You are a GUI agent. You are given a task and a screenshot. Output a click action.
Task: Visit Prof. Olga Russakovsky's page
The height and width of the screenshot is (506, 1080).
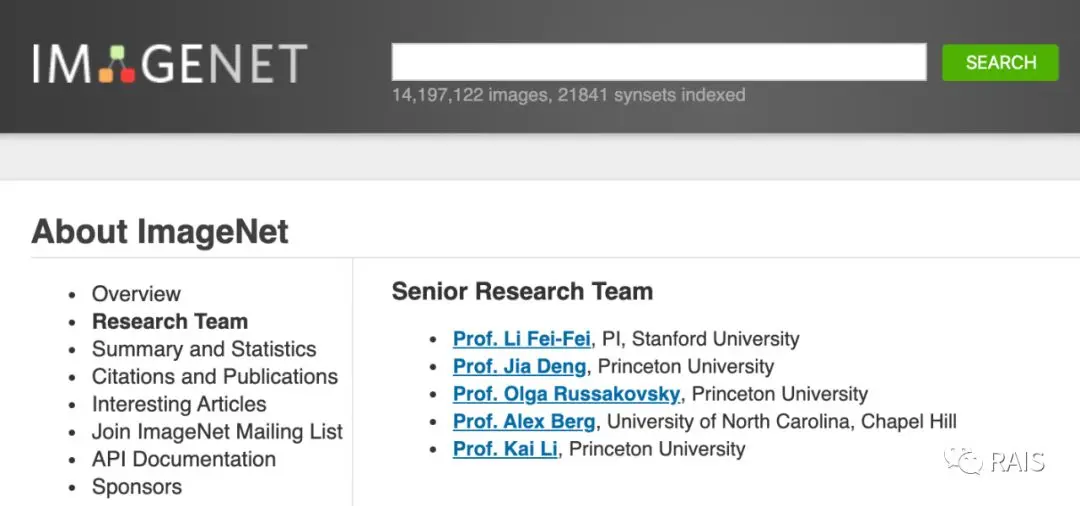coord(566,394)
